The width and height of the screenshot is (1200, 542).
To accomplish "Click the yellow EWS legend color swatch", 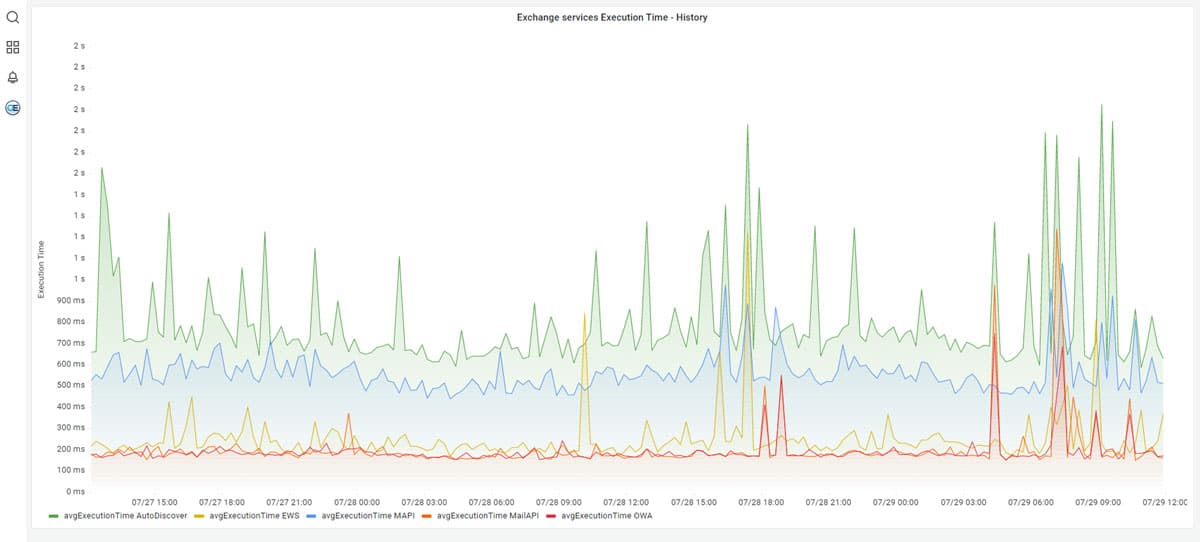I will 199,516.
